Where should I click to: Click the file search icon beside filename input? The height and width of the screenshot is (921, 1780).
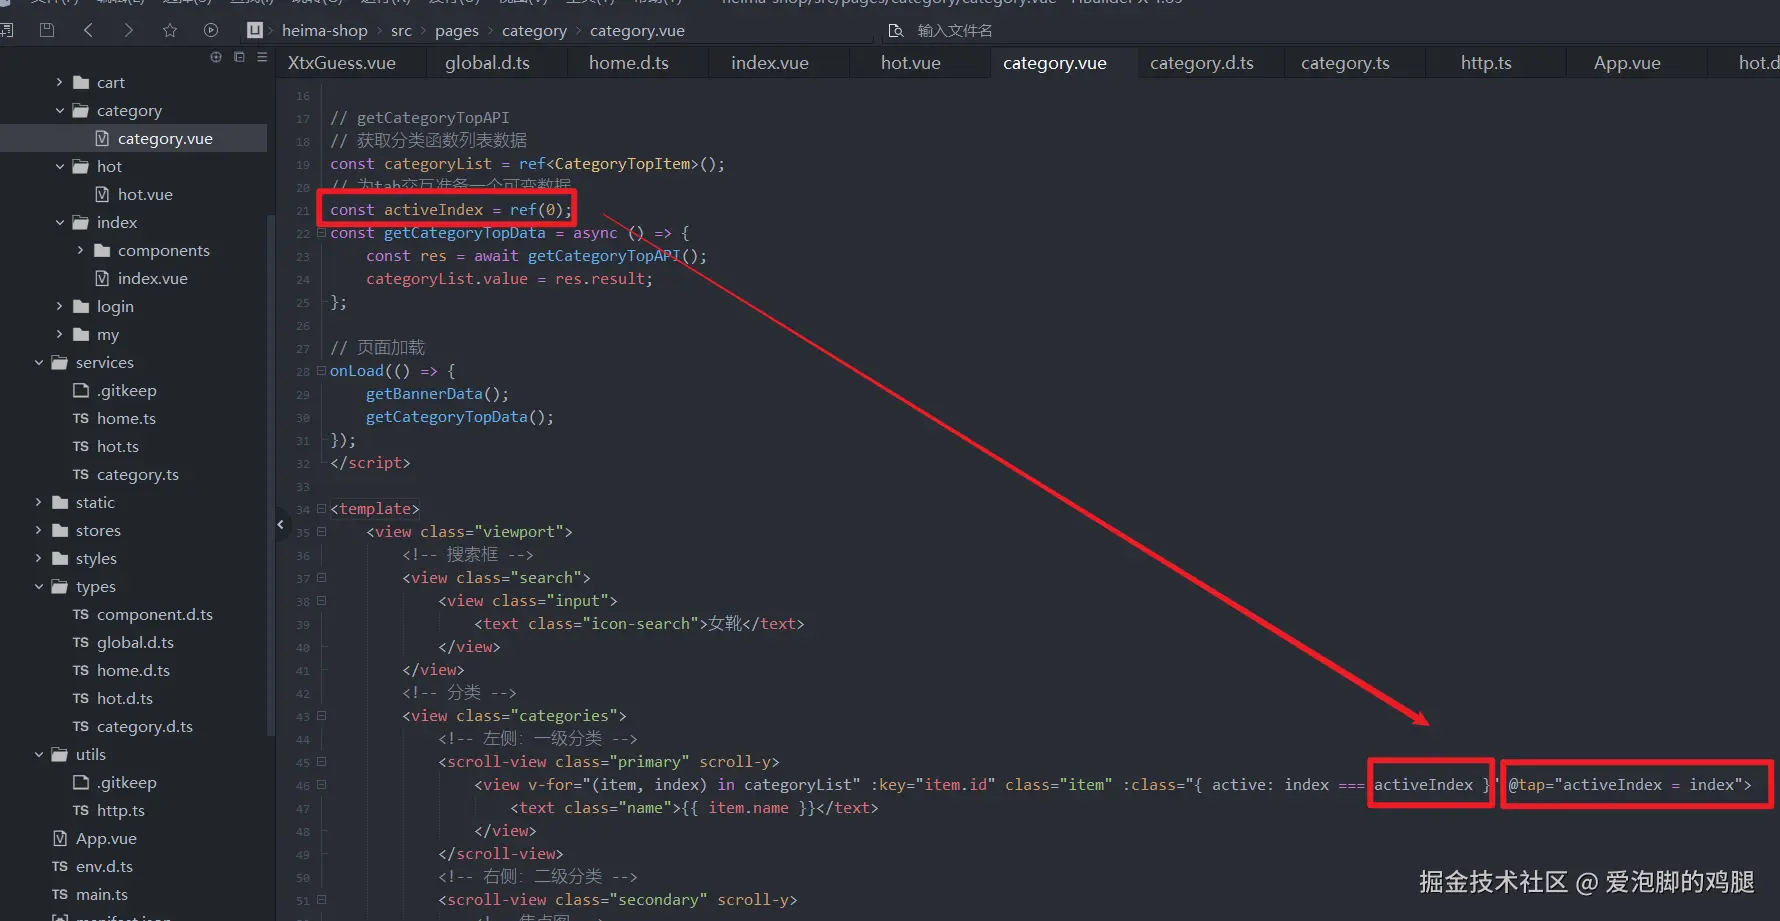896,31
